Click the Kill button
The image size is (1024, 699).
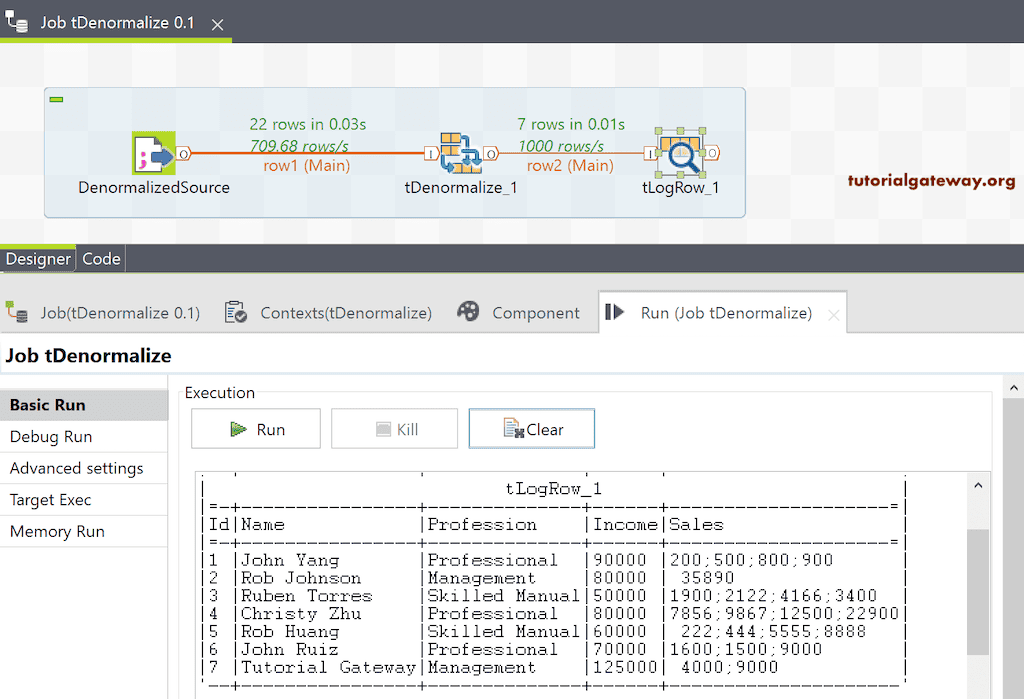point(394,428)
